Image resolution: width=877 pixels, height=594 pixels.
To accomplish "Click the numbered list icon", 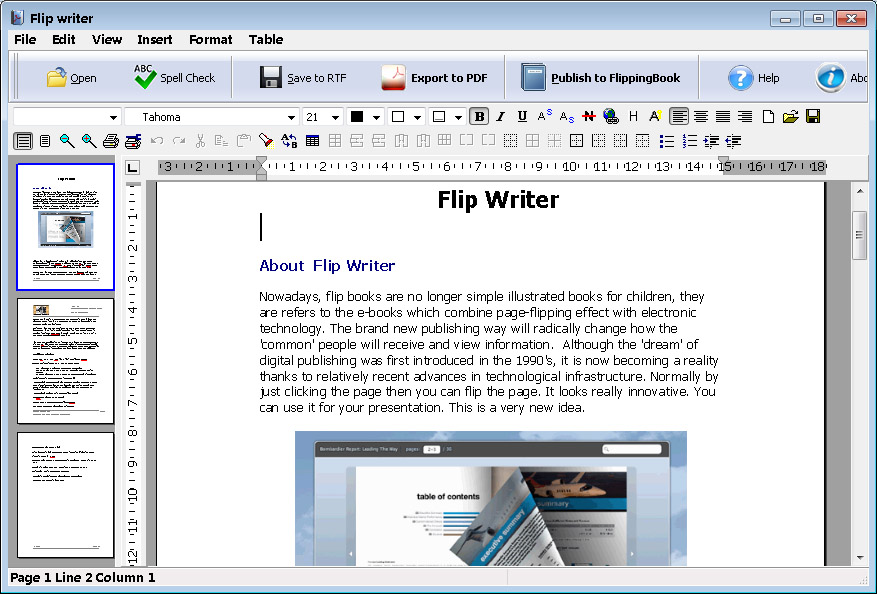I will [x=689, y=141].
